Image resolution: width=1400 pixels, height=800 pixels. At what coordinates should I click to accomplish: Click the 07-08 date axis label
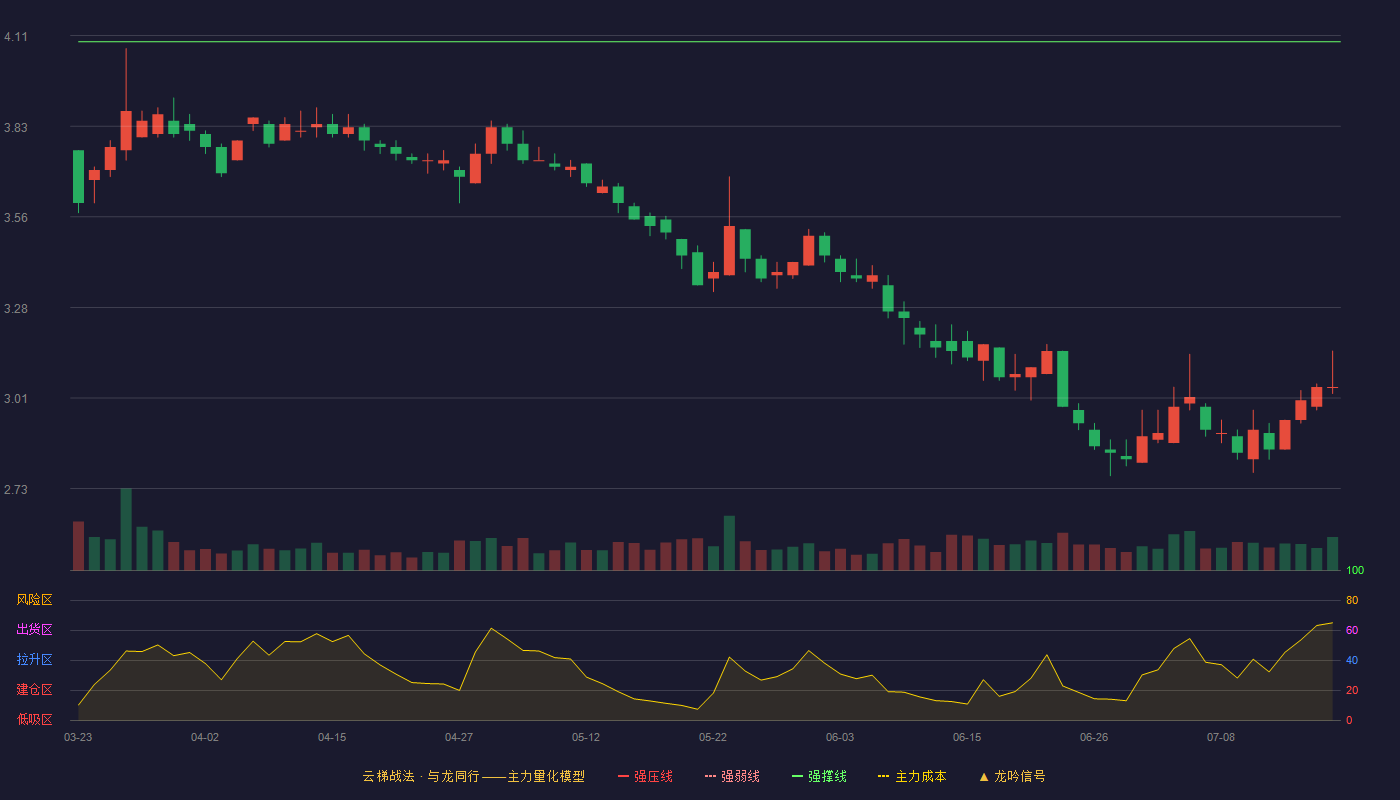point(1221,737)
